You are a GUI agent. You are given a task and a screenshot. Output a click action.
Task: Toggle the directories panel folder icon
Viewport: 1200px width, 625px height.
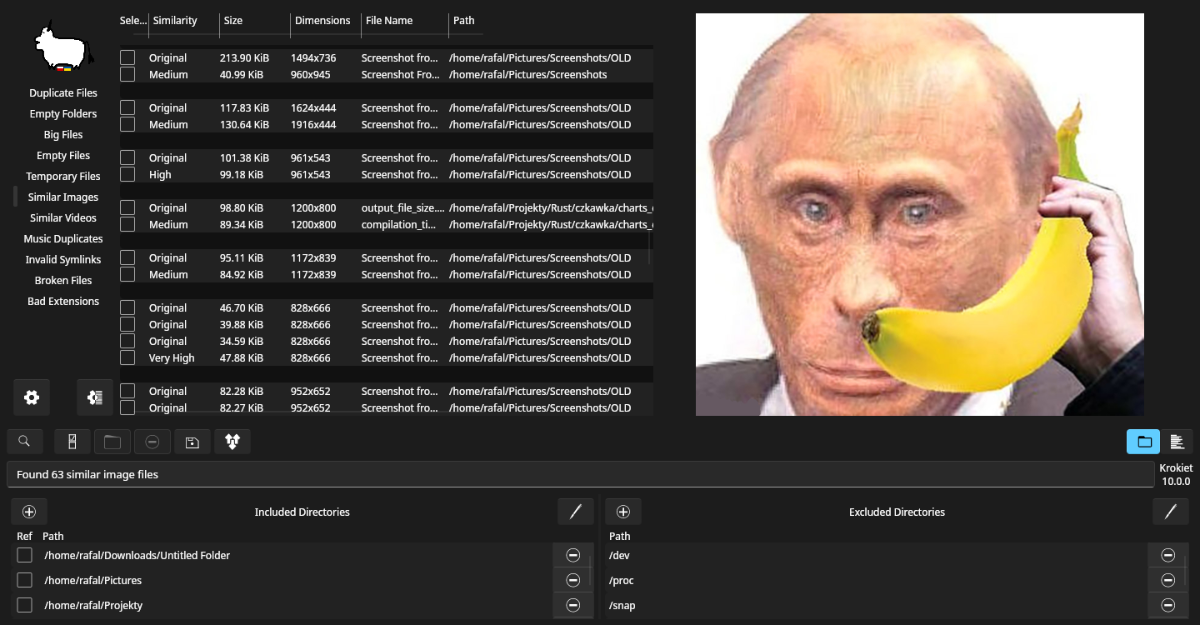1143,441
